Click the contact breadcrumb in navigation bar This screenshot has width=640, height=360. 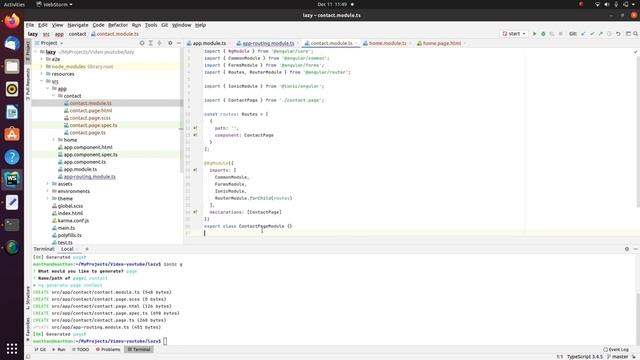click(77, 34)
